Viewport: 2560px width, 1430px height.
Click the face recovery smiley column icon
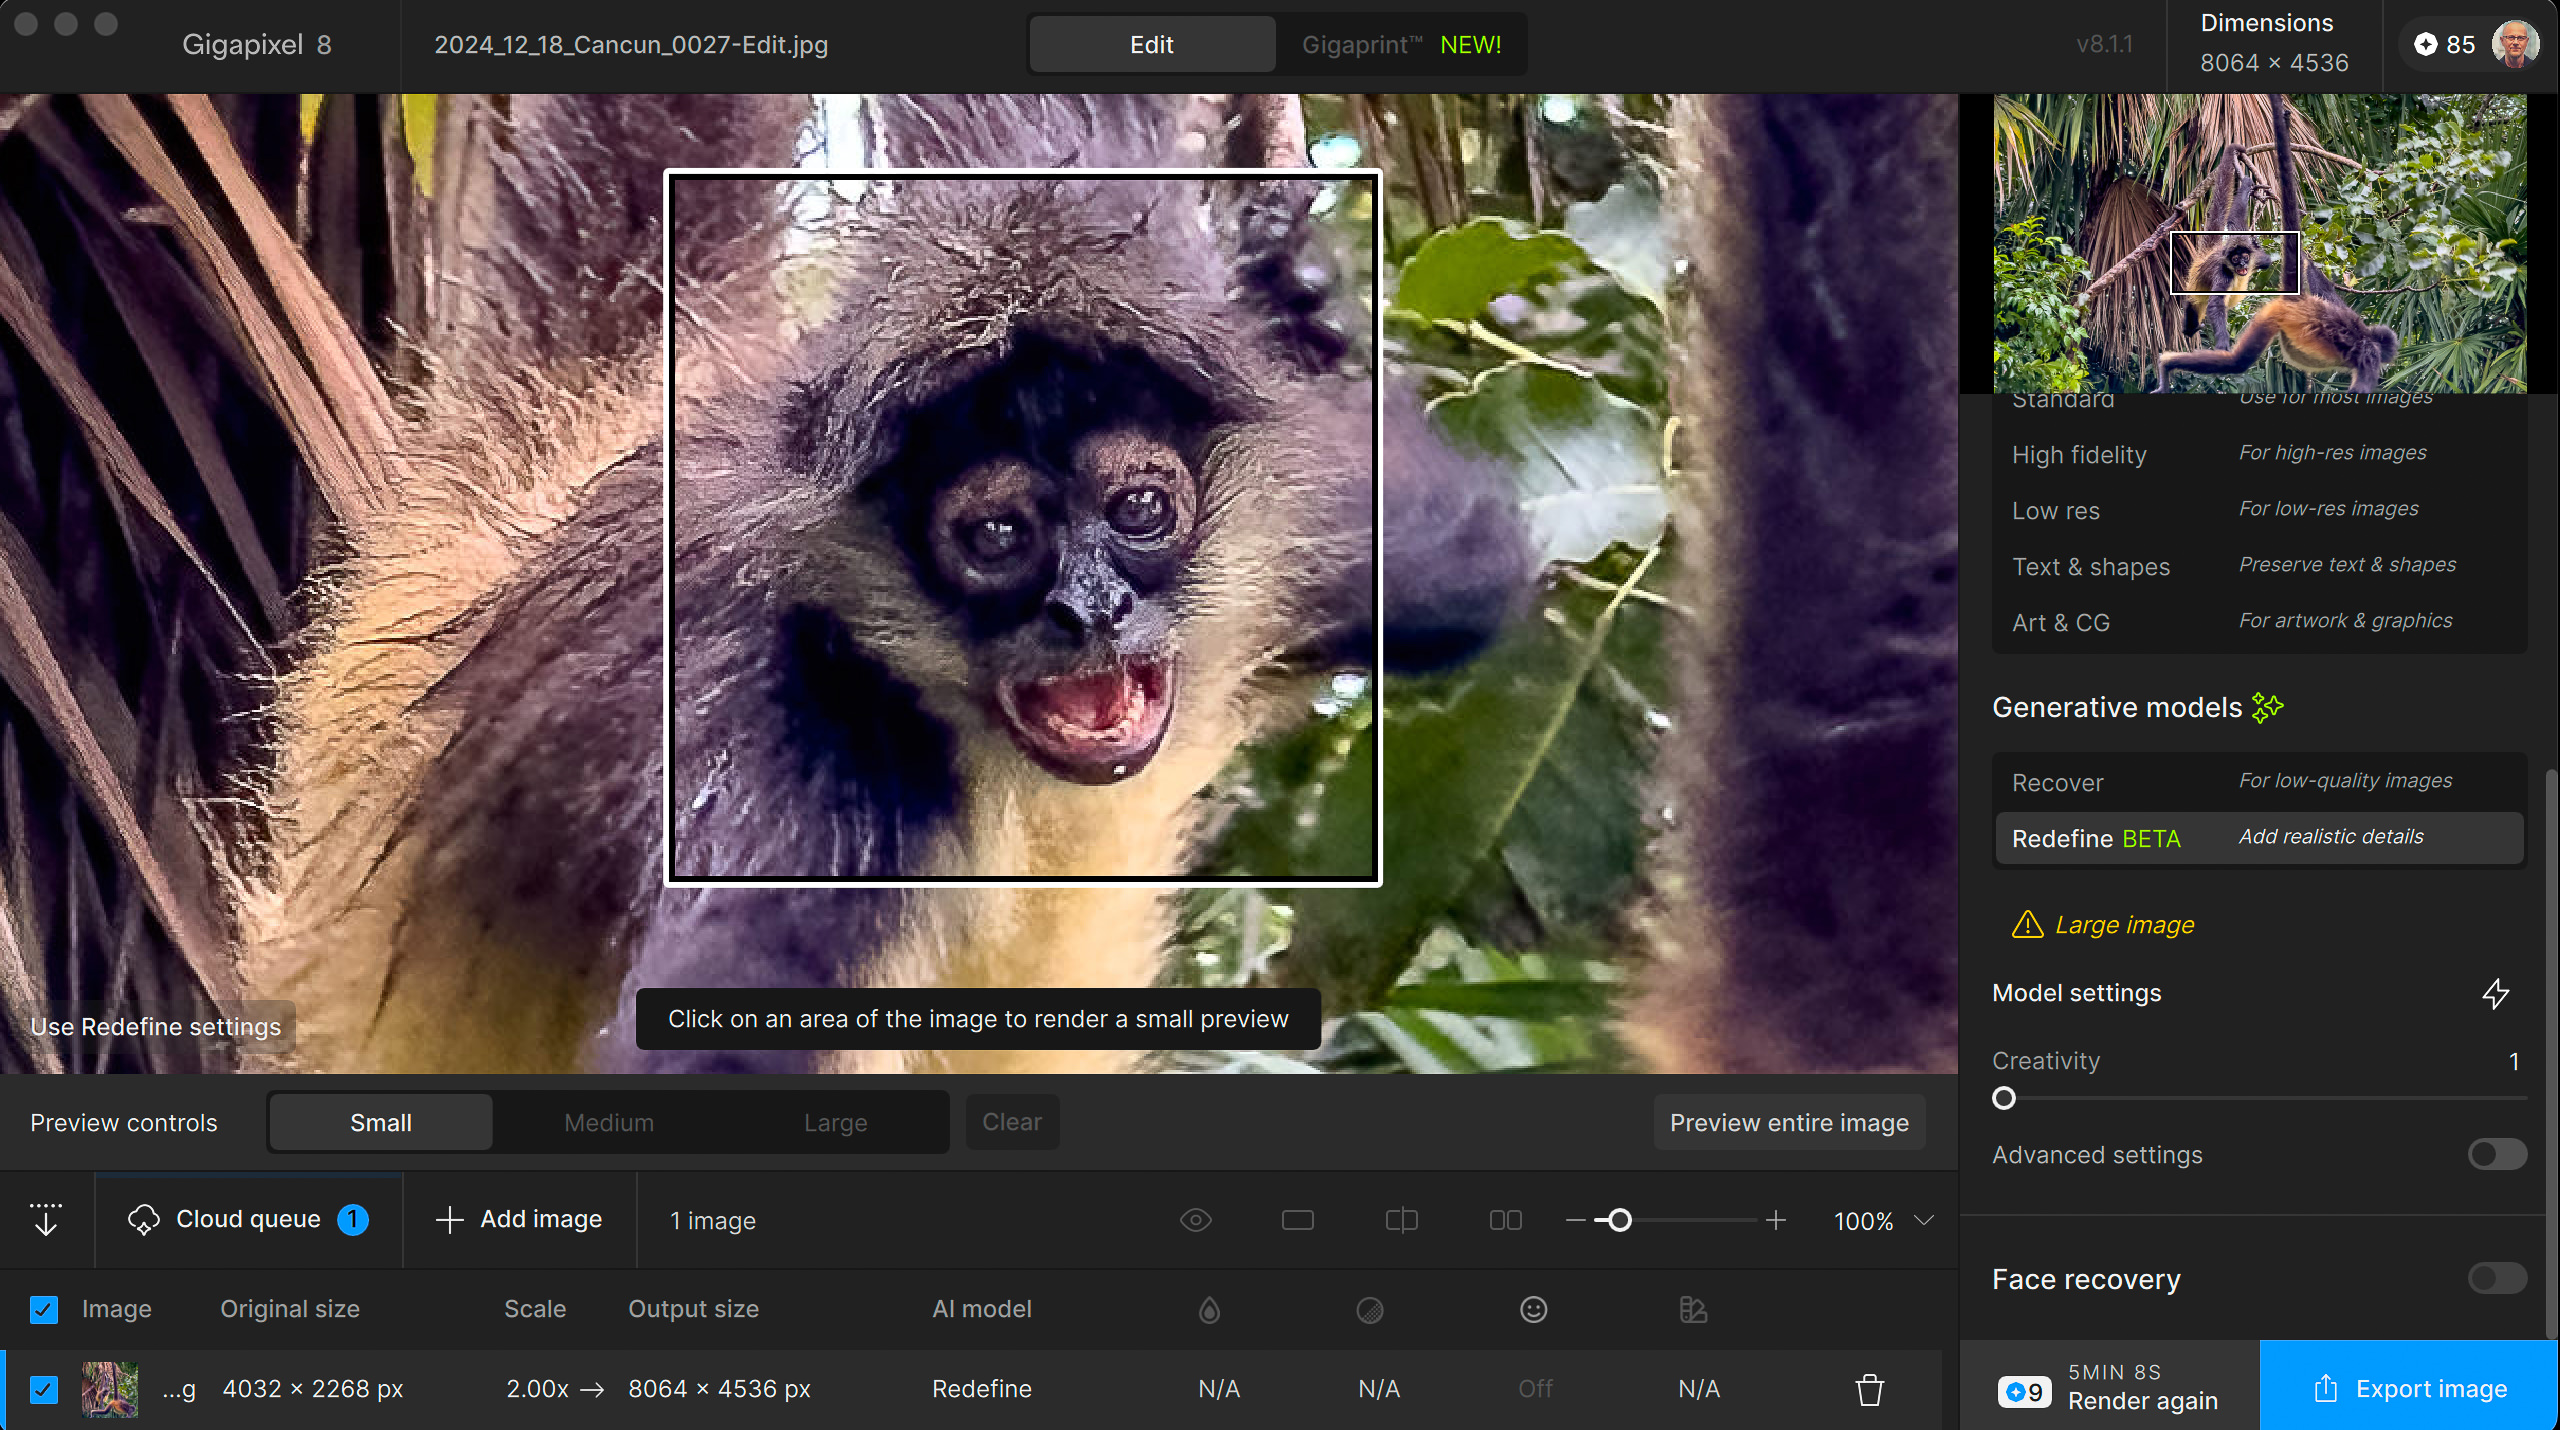(x=1533, y=1309)
